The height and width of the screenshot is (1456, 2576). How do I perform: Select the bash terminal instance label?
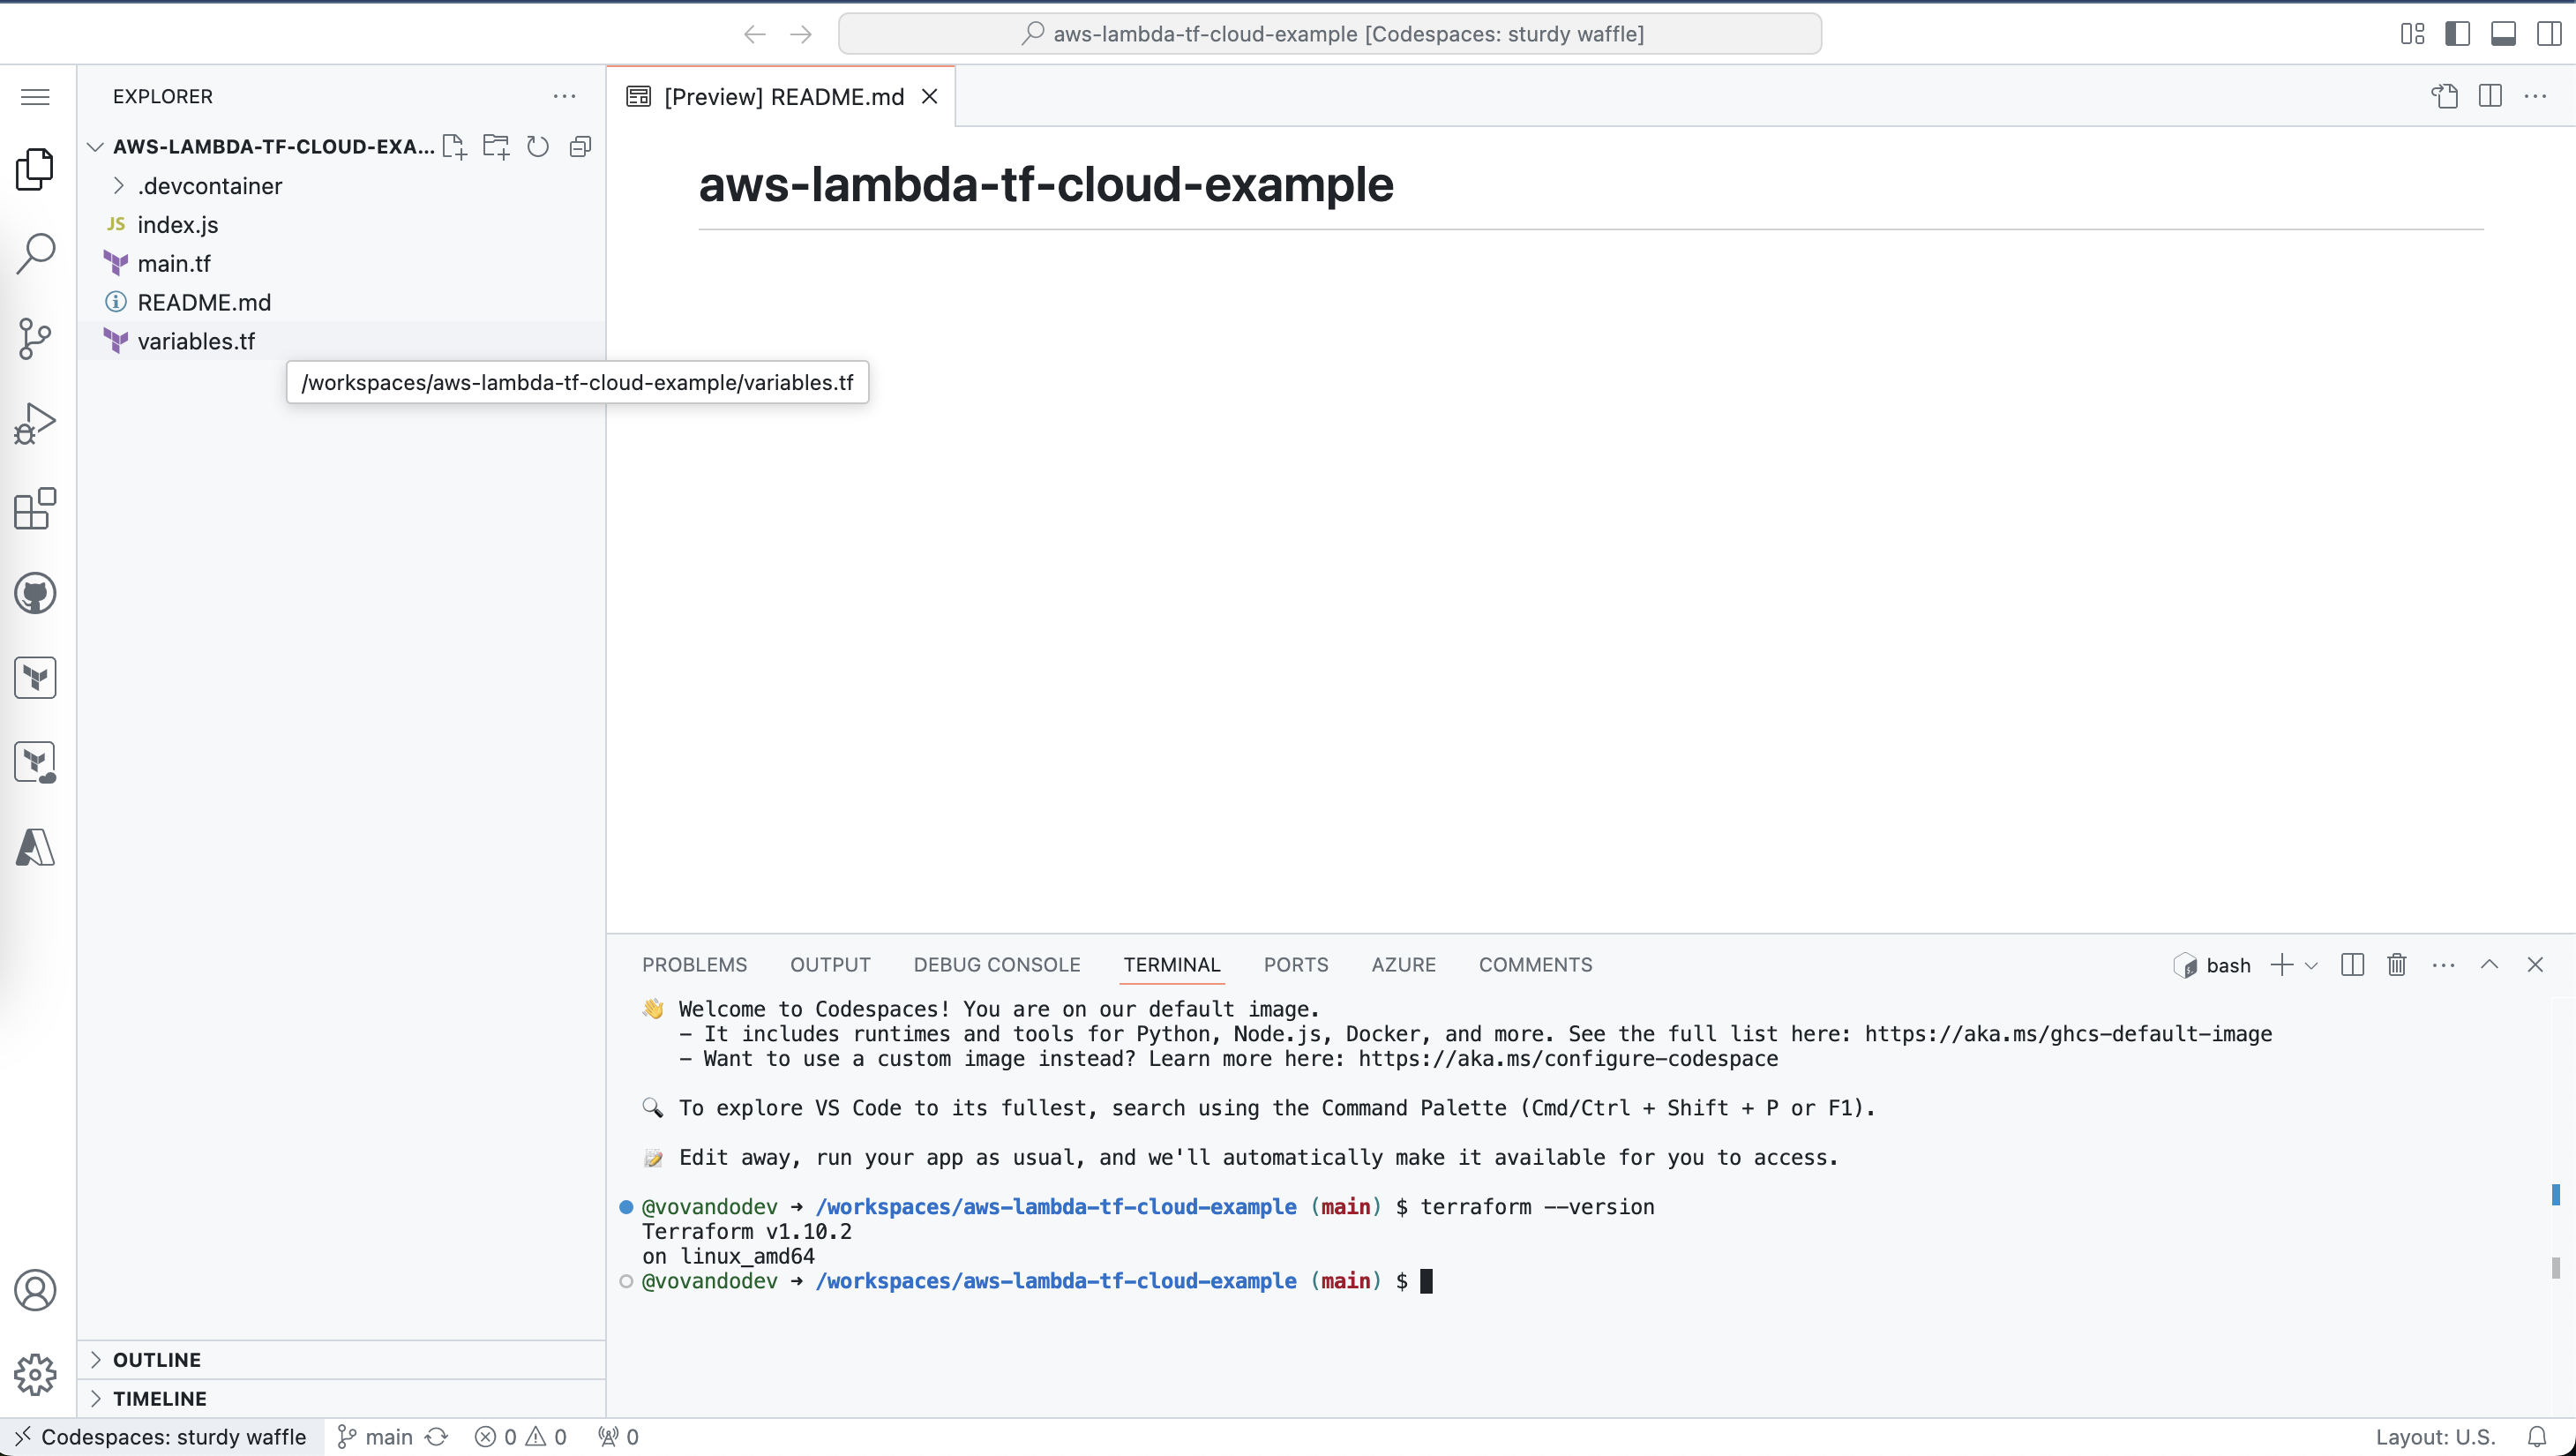click(x=2212, y=965)
